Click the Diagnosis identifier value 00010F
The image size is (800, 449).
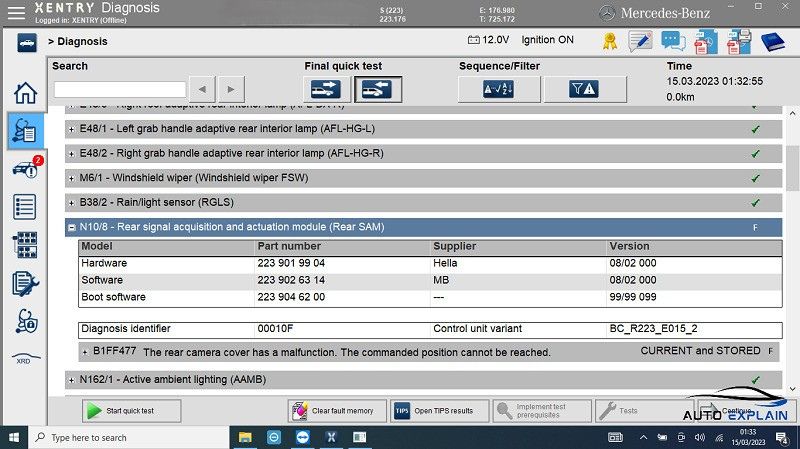coord(275,329)
